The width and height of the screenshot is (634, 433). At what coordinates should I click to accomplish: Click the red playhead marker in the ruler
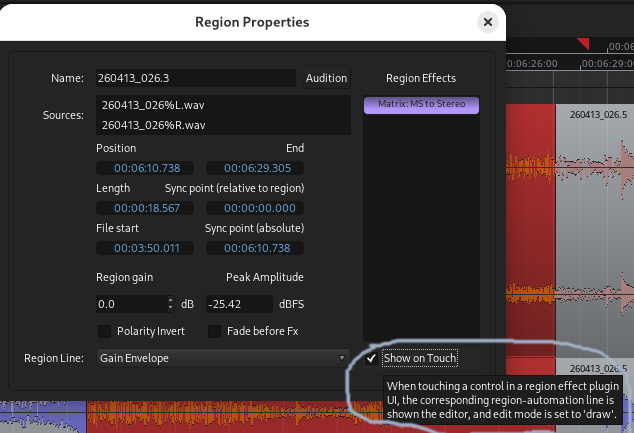(584, 43)
